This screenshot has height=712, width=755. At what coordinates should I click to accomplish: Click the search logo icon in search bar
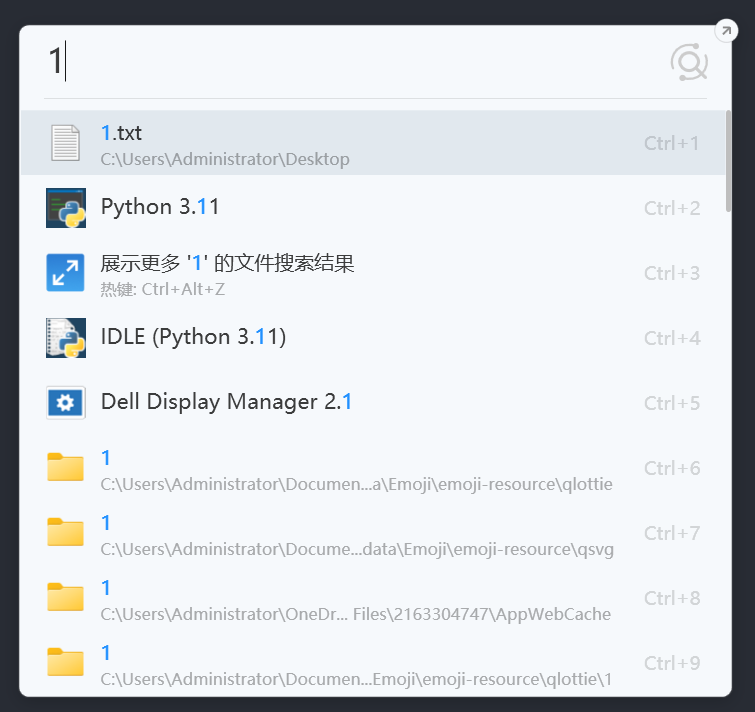pos(689,63)
